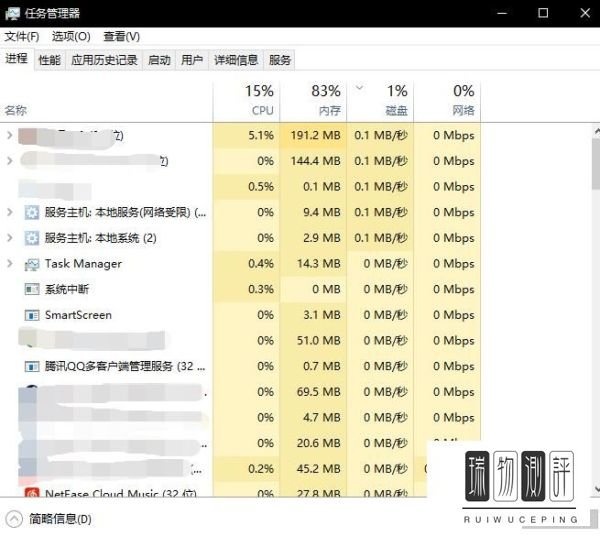Sort by the 0% 网络 column header
The image size is (600, 536).
(x=447, y=102)
